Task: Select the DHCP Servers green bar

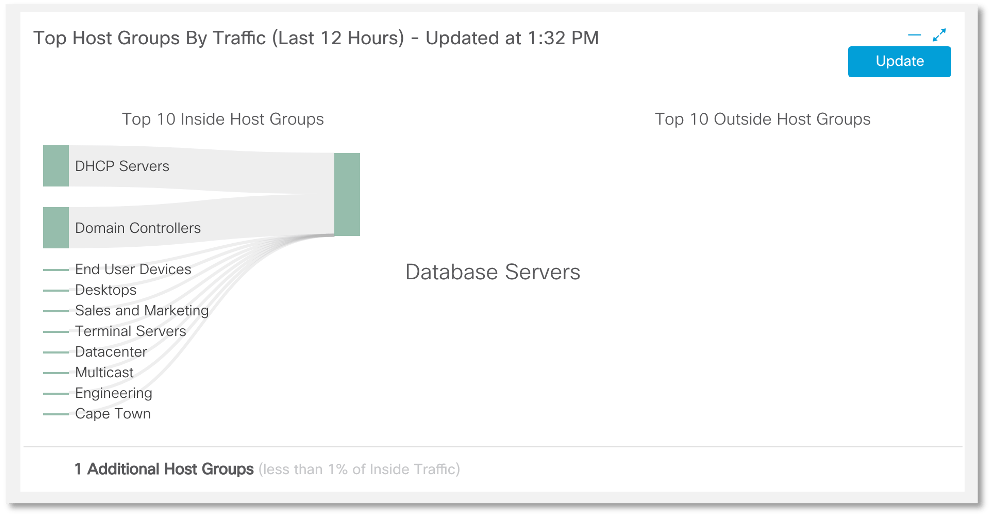Action: 56,166
